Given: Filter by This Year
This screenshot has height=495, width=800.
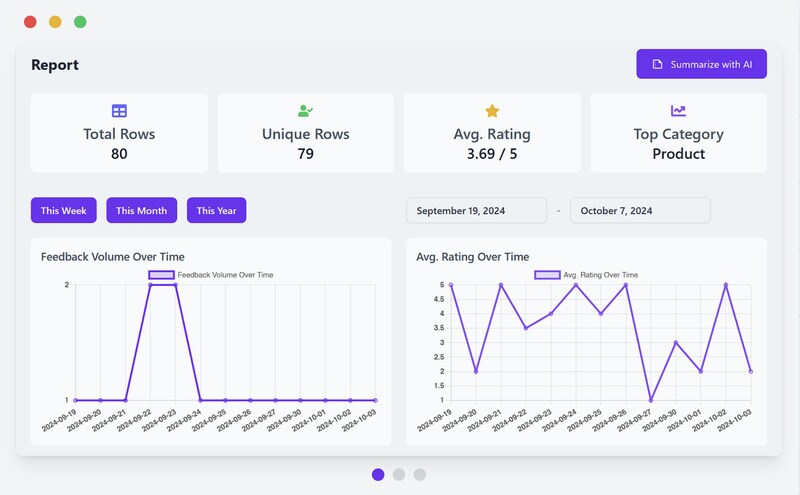Looking at the screenshot, I should click(216, 210).
